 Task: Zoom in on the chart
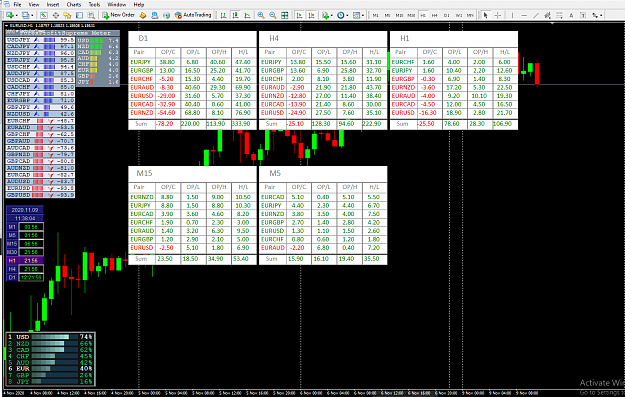tap(261, 15)
